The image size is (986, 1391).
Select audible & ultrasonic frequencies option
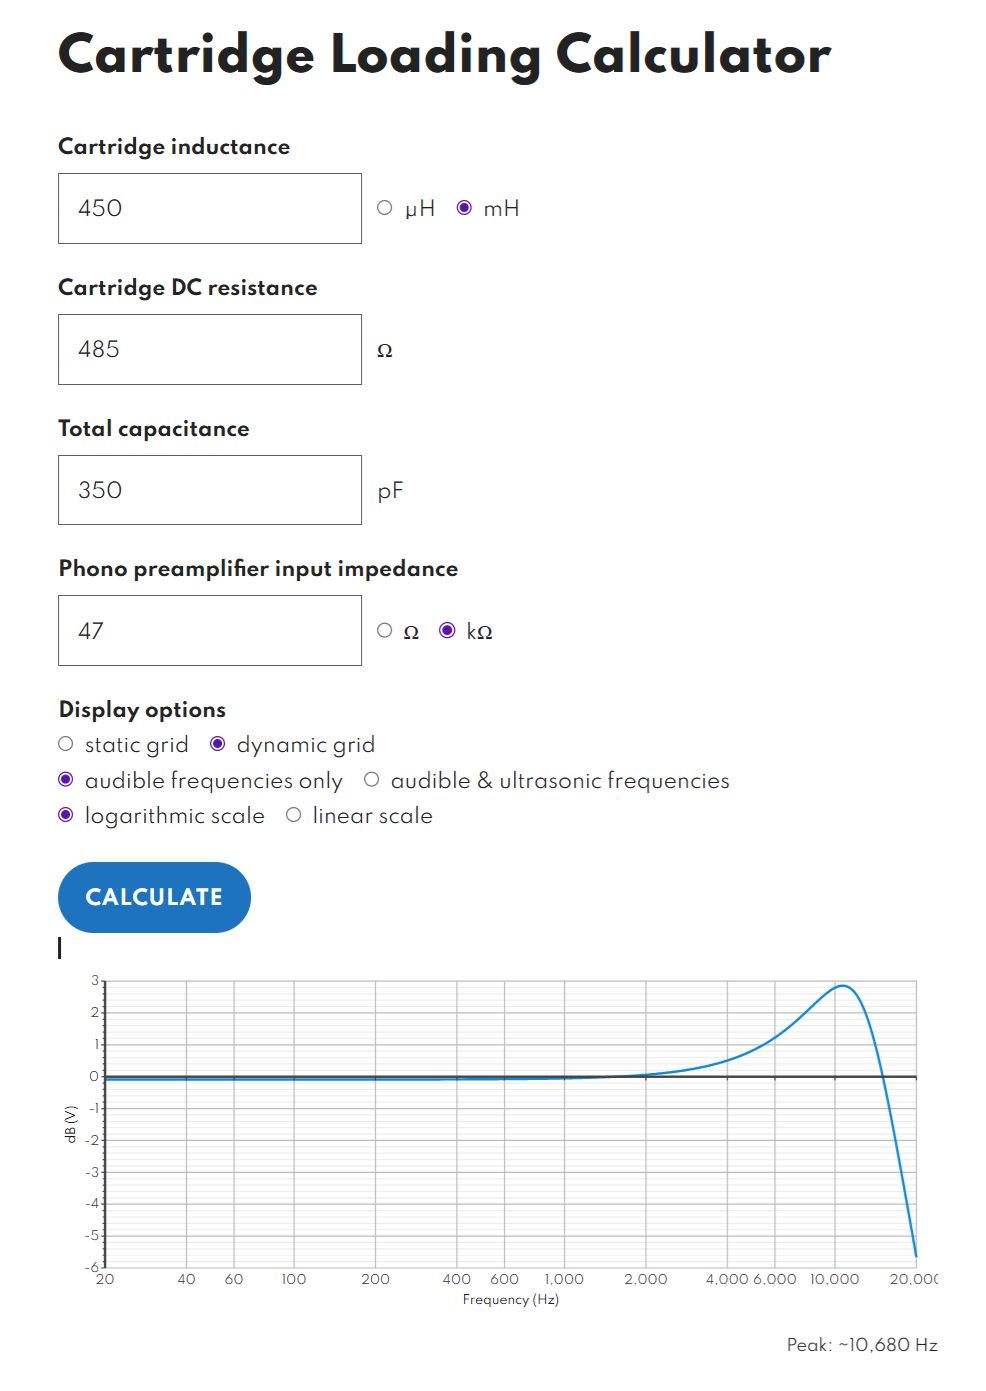click(372, 780)
